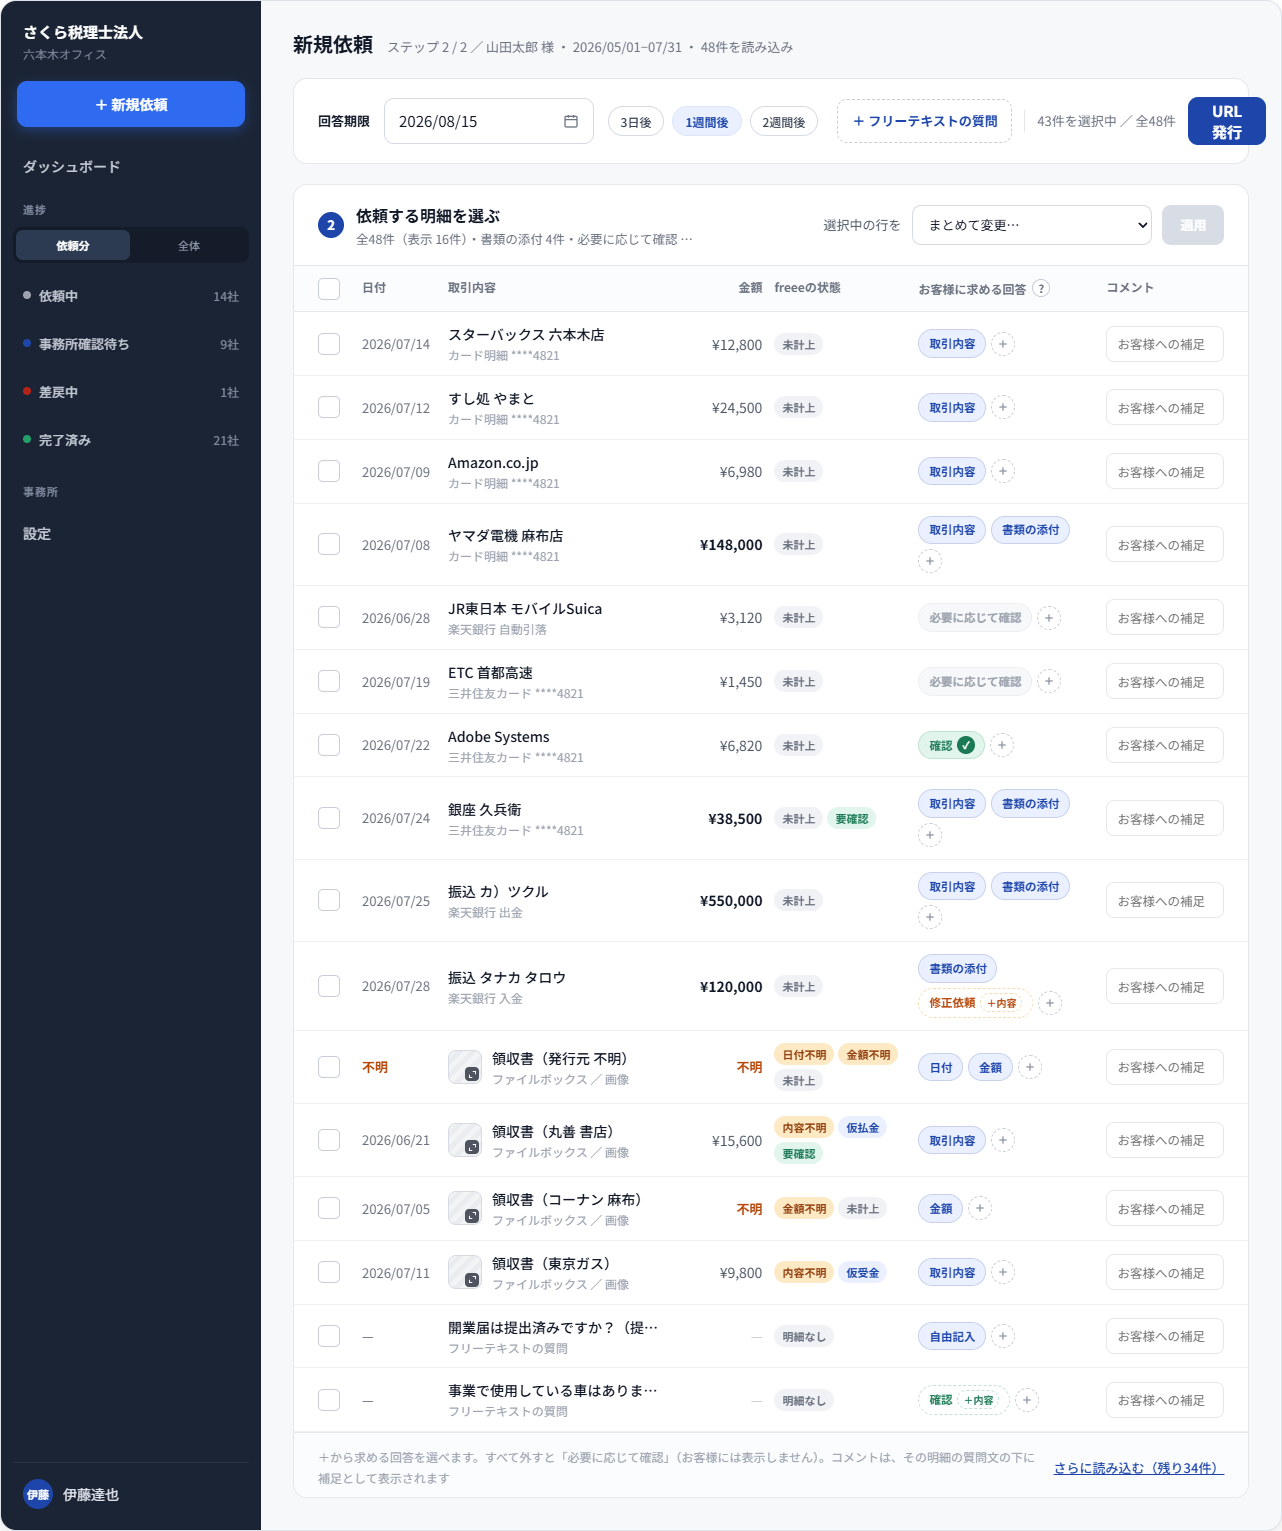Set deadline to 2週間後
This screenshot has height=1531, width=1282.
pyautogui.click(x=784, y=122)
